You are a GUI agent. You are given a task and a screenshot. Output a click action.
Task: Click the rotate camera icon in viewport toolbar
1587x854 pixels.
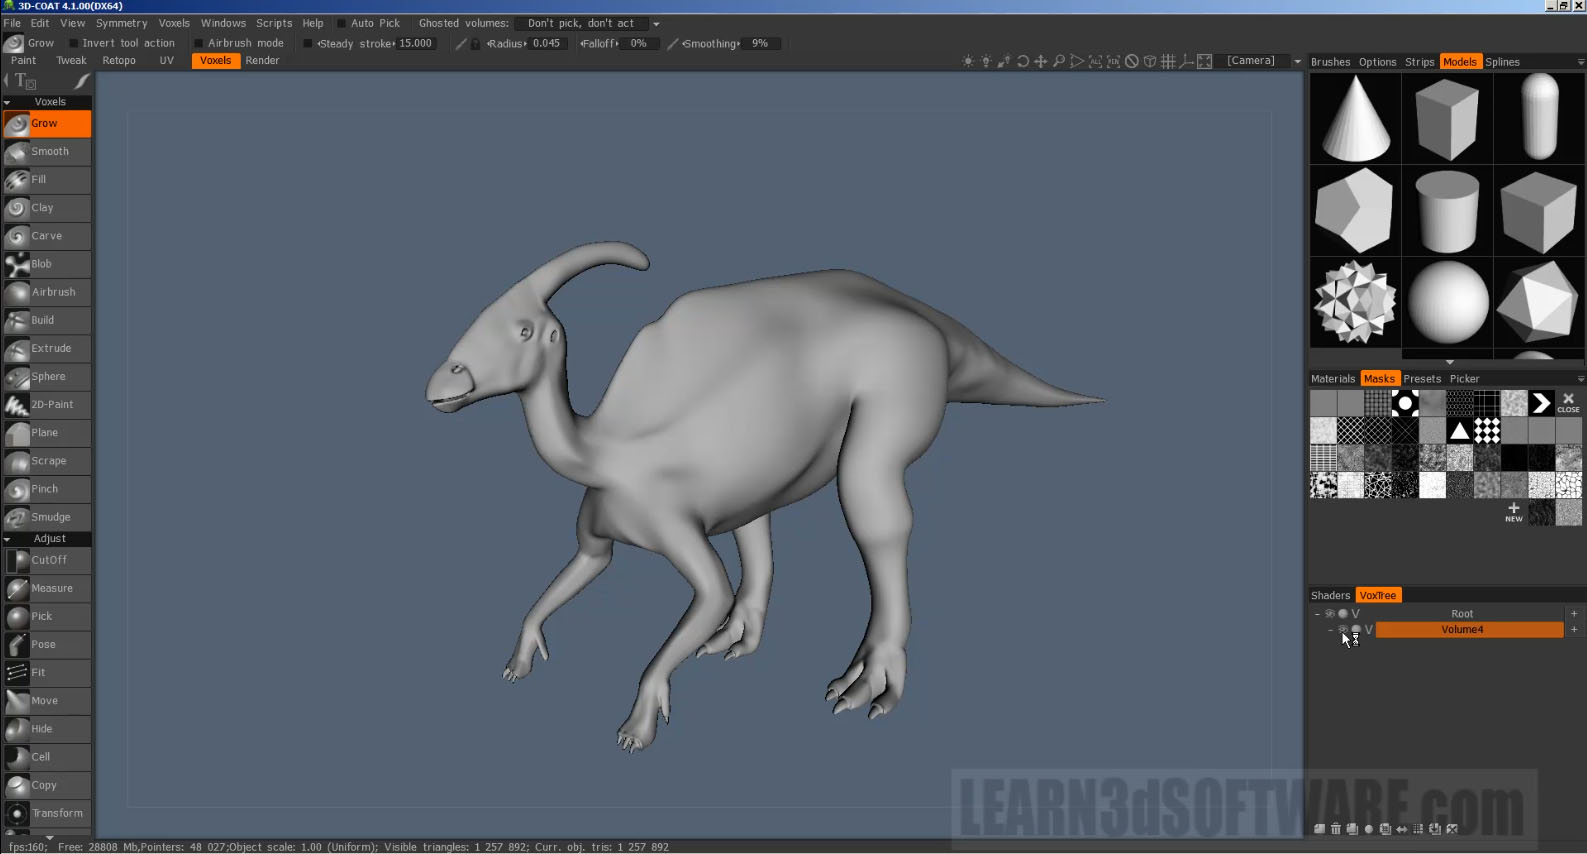coord(1022,61)
